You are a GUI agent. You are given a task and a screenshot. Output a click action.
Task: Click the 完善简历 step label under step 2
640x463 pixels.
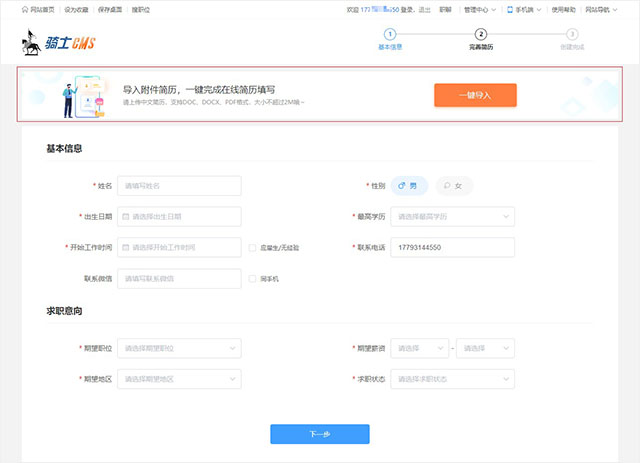[x=481, y=47]
